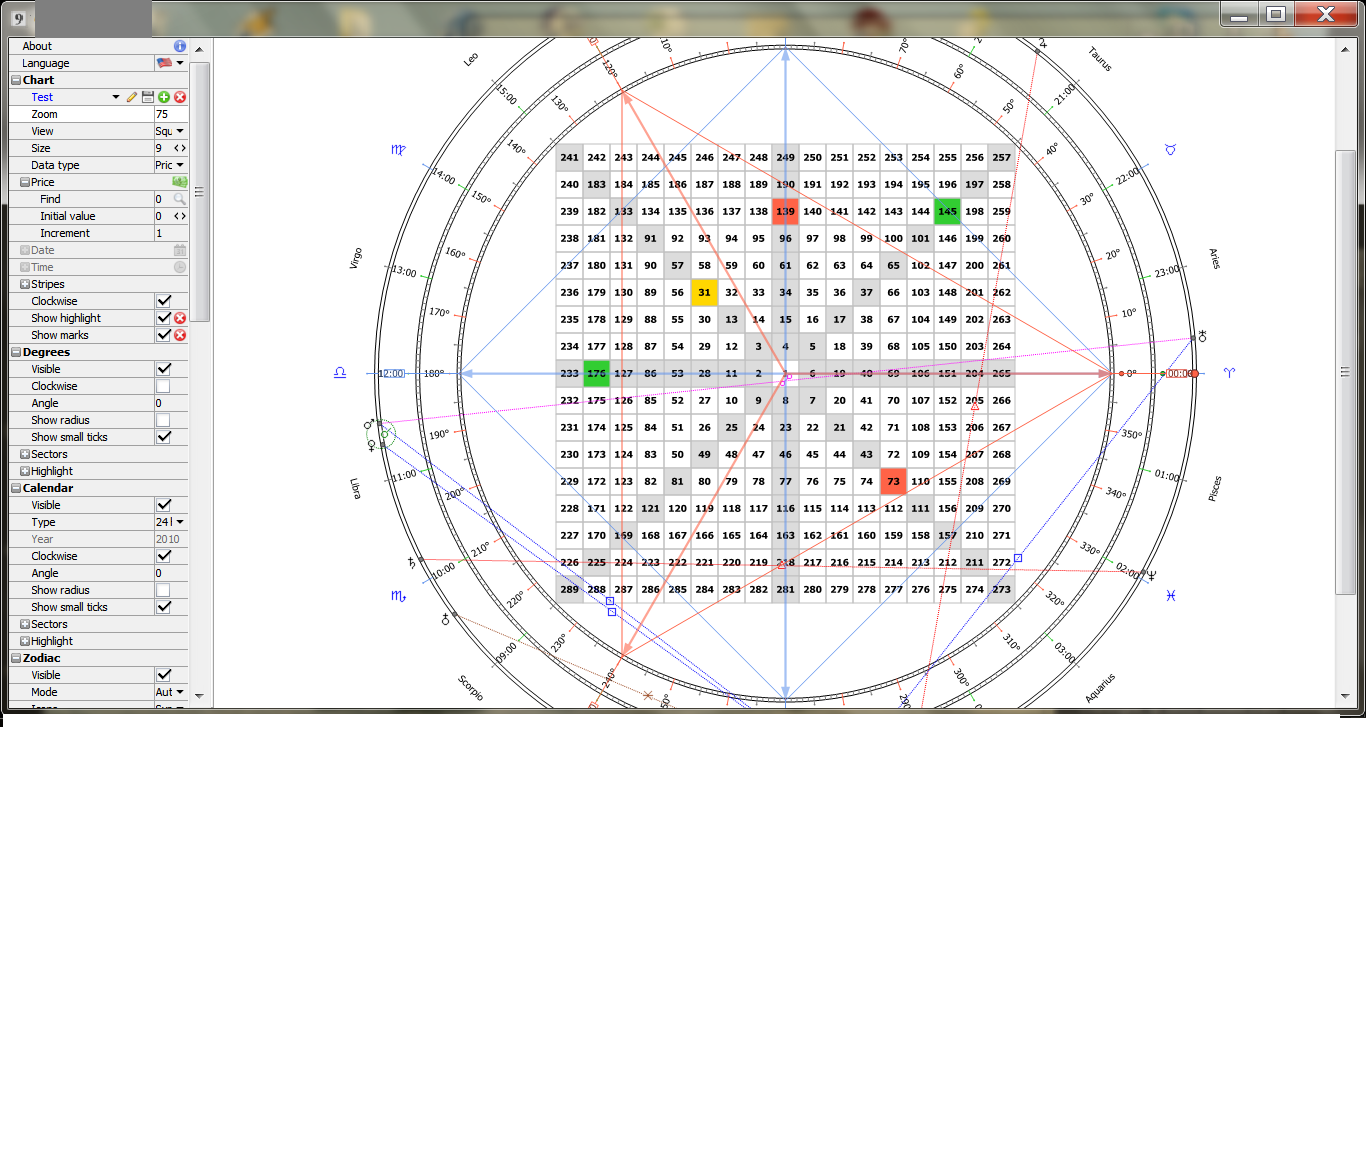Delete the Test chart with the red X icon
1366x1155 pixels.
pyautogui.click(x=179, y=96)
